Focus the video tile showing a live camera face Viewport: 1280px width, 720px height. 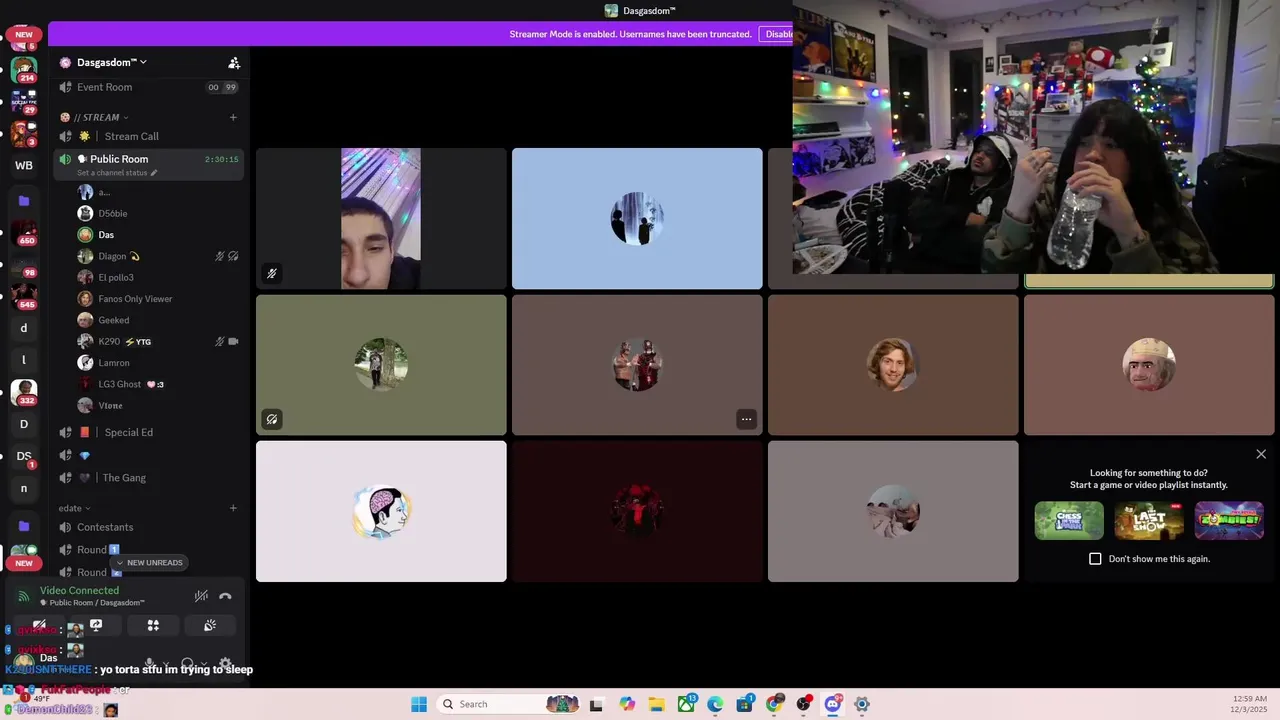(x=381, y=219)
